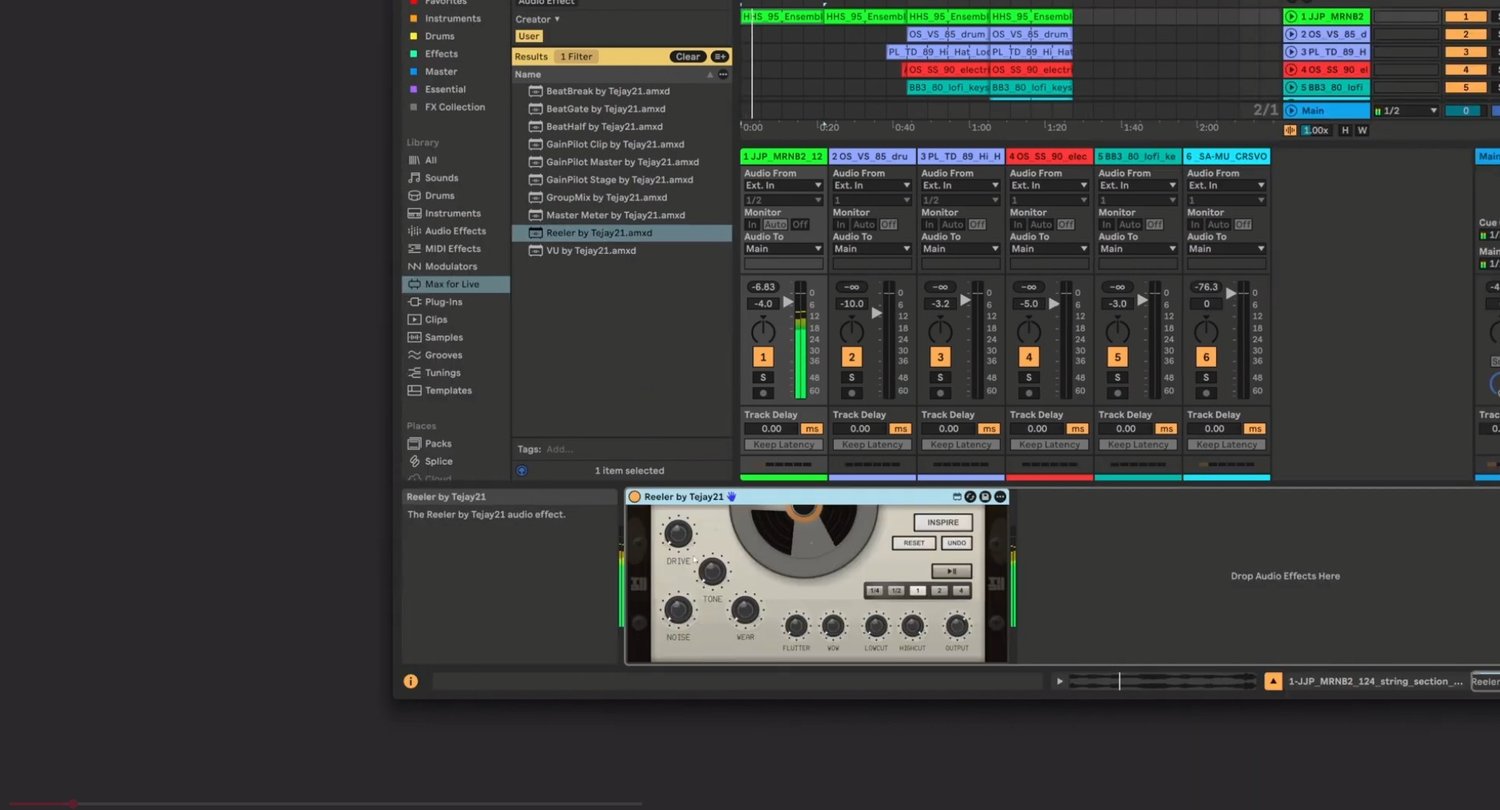
Task: Open track 3 Audio To dropdown
Action: click(960, 248)
